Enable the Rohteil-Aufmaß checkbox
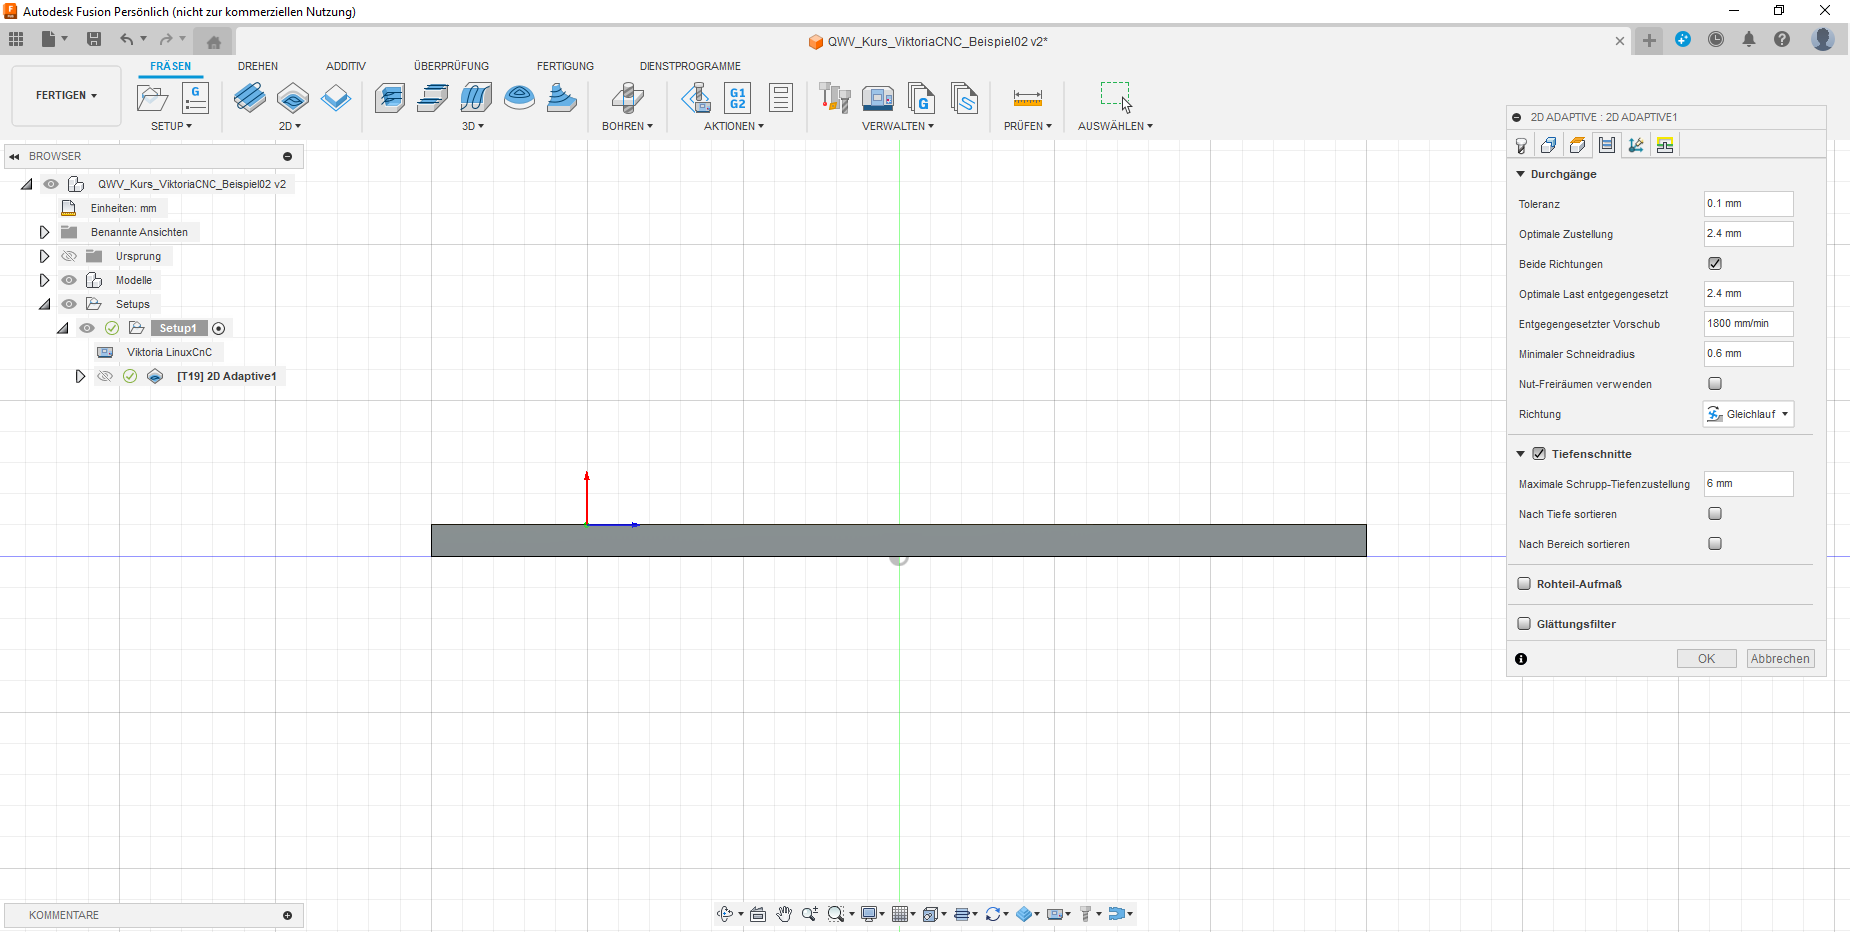This screenshot has height=932, width=1850. [x=1524, y=584]
